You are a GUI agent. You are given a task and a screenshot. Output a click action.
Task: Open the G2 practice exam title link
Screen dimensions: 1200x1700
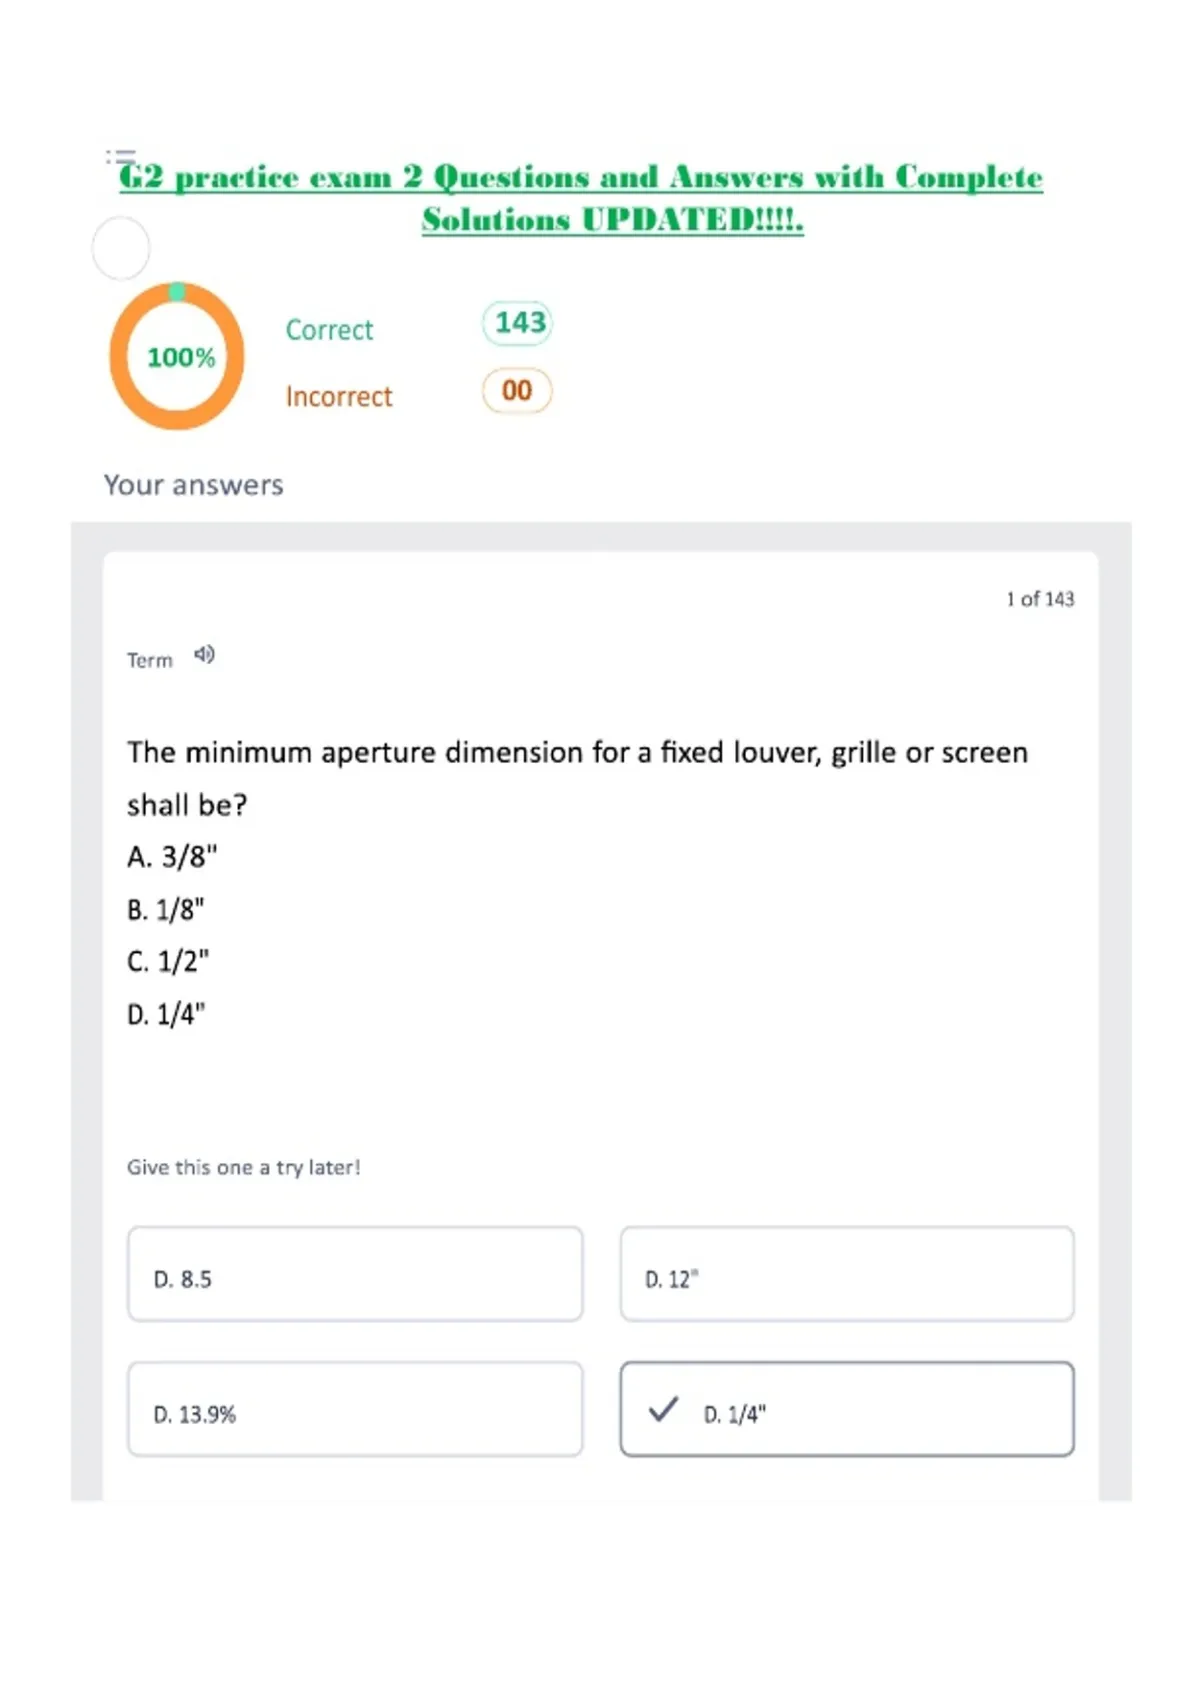tap(581, 197)
